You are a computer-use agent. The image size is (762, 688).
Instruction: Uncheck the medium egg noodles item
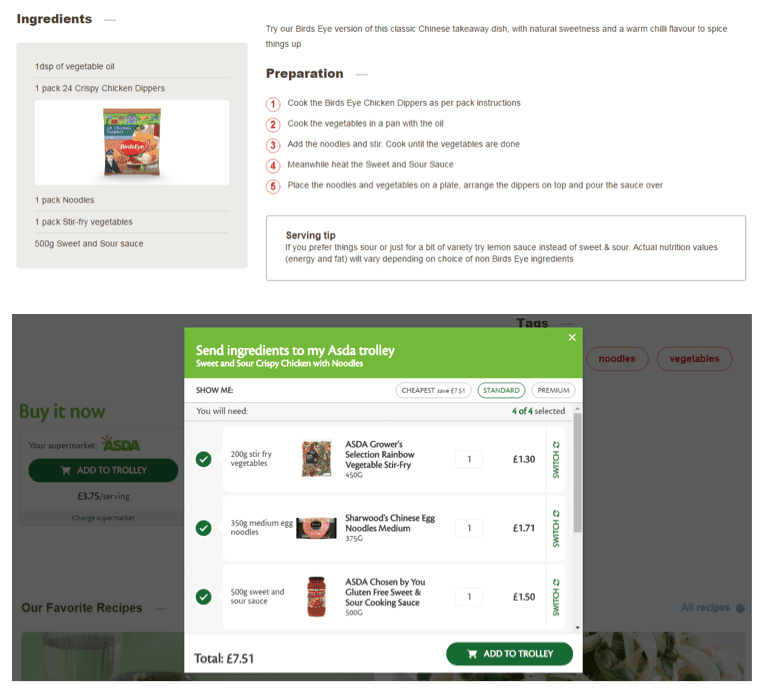click(x=204, y=528)
